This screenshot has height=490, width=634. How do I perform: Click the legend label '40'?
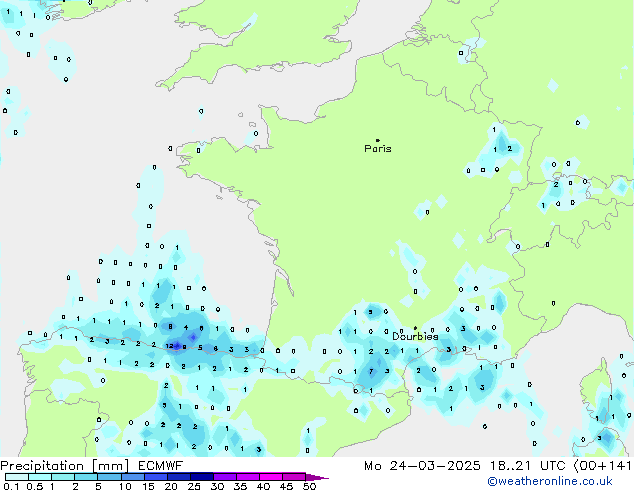(263, 486)
